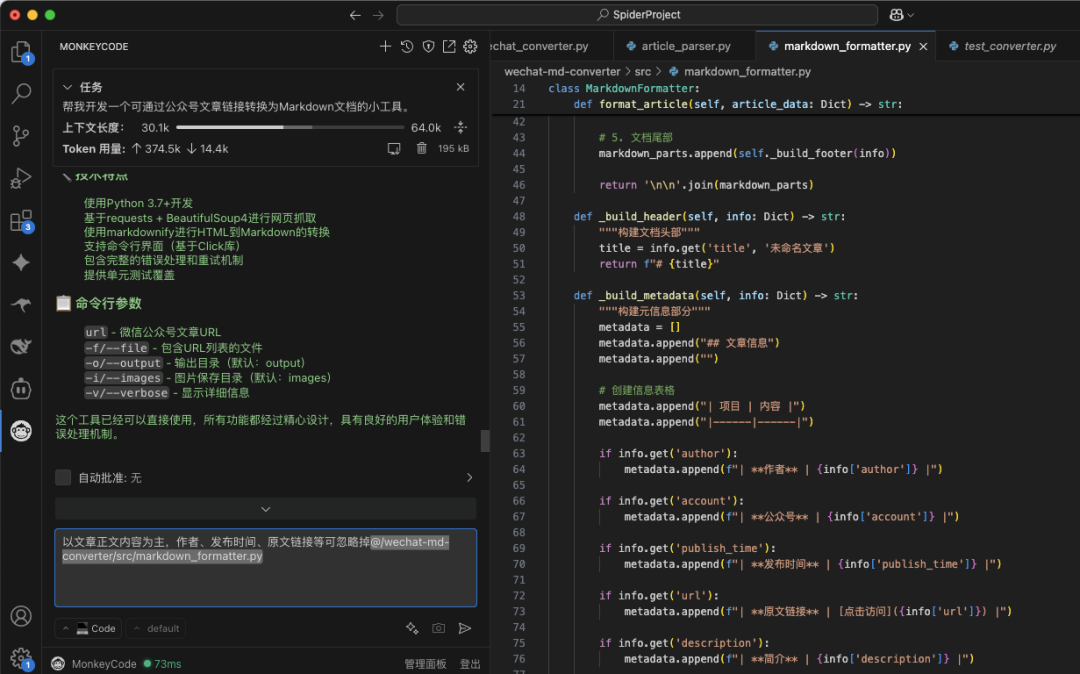Open Source Control in the activity bar

22,136
